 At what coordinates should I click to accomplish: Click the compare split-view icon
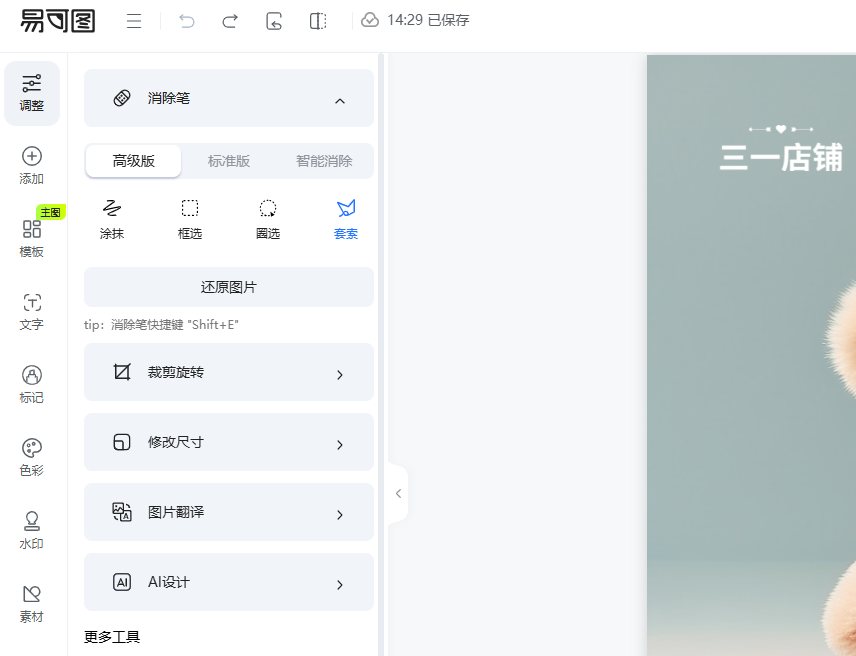[318, 21]
